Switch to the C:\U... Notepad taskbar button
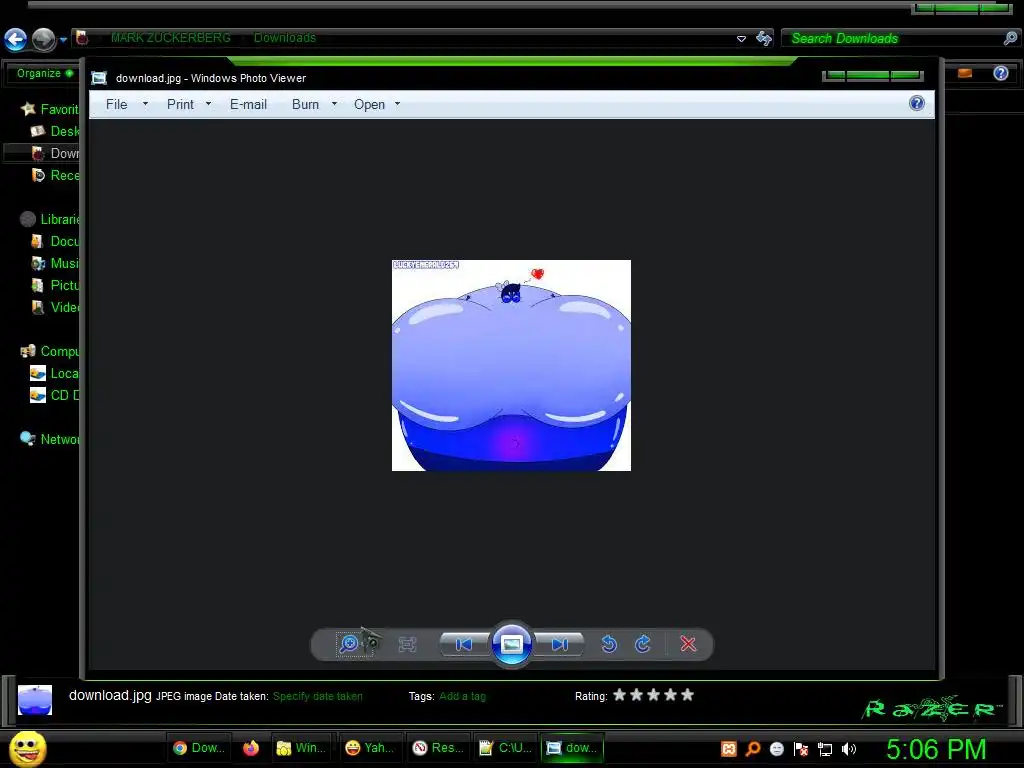The height and width of the screenshot is (768, 1024). [x=505, y=748]
